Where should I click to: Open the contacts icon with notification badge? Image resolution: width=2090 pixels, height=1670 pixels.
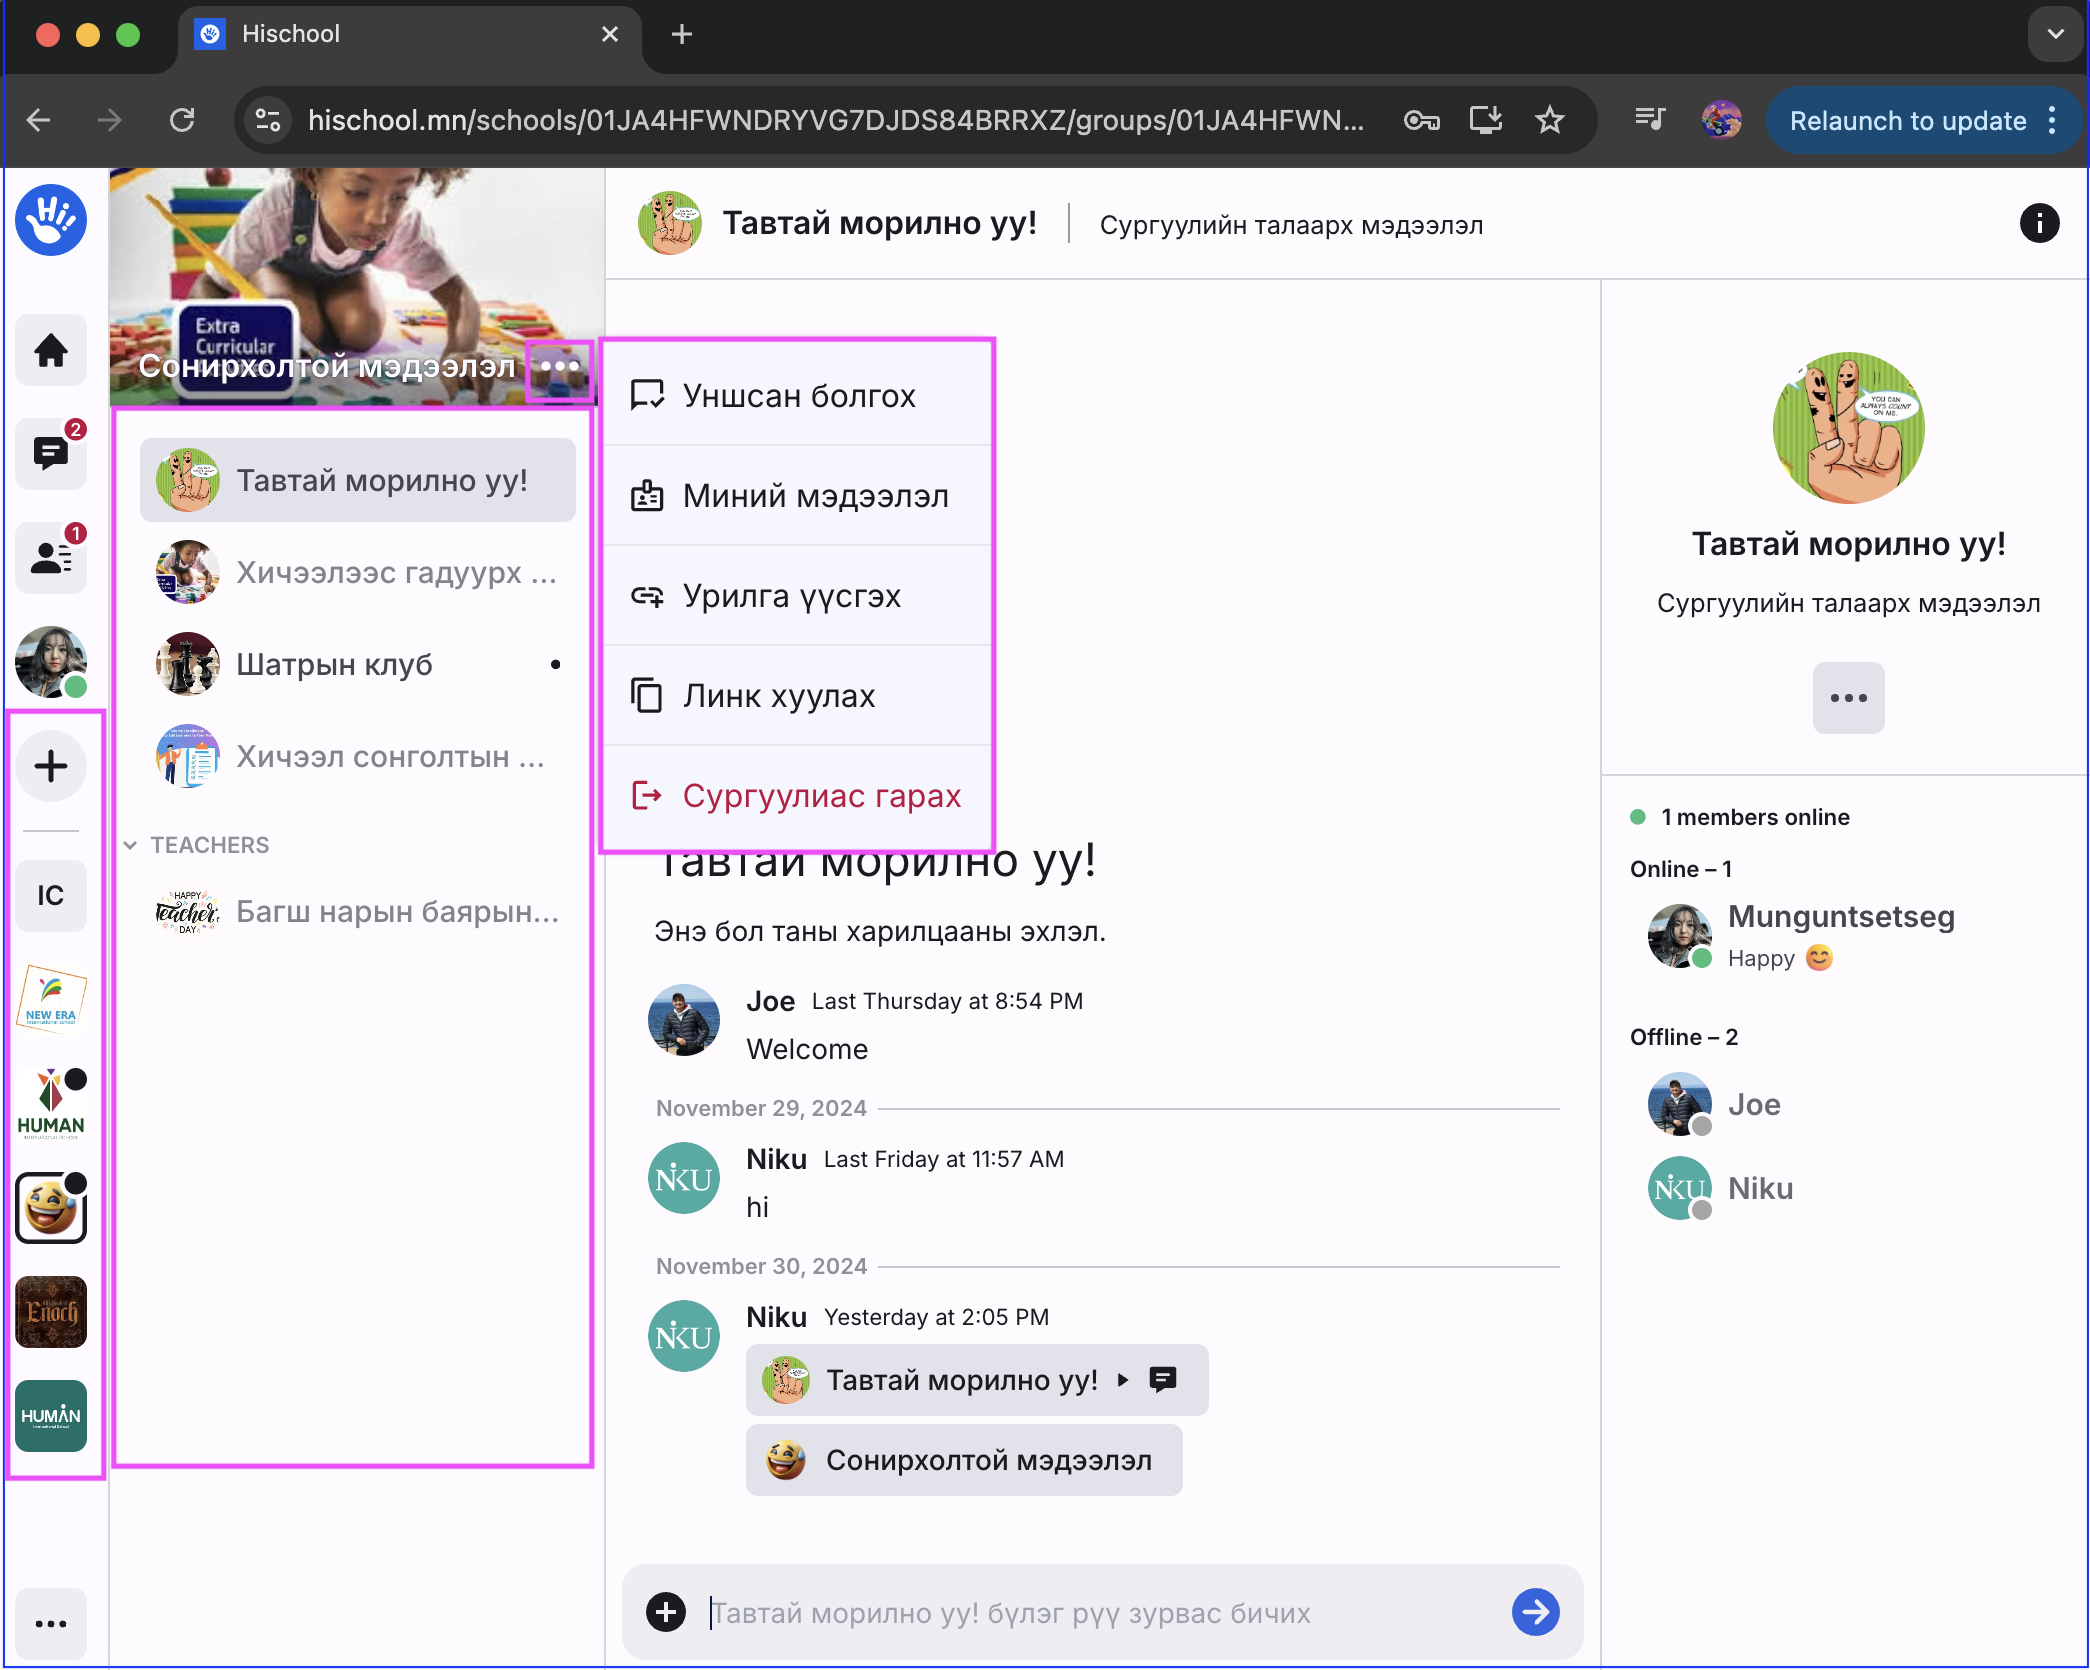[50, 557]
